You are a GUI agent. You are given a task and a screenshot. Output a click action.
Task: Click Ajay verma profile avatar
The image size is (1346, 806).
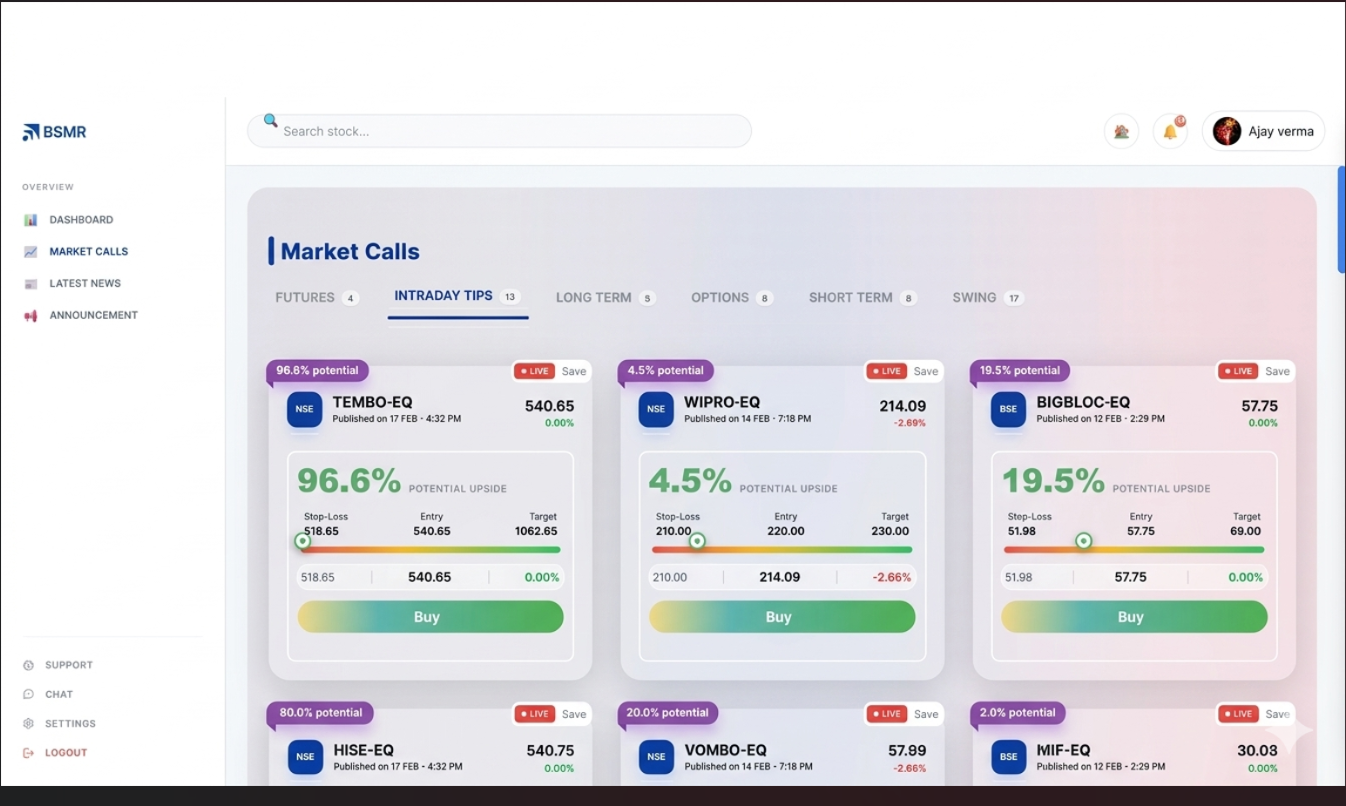pyautogui.click(x=1227, y=131)
